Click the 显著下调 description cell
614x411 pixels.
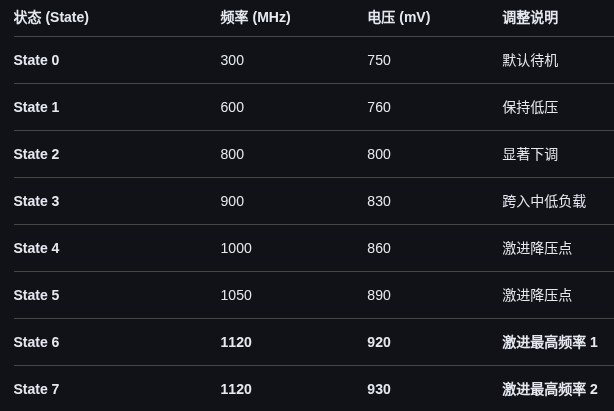(530, 154)
